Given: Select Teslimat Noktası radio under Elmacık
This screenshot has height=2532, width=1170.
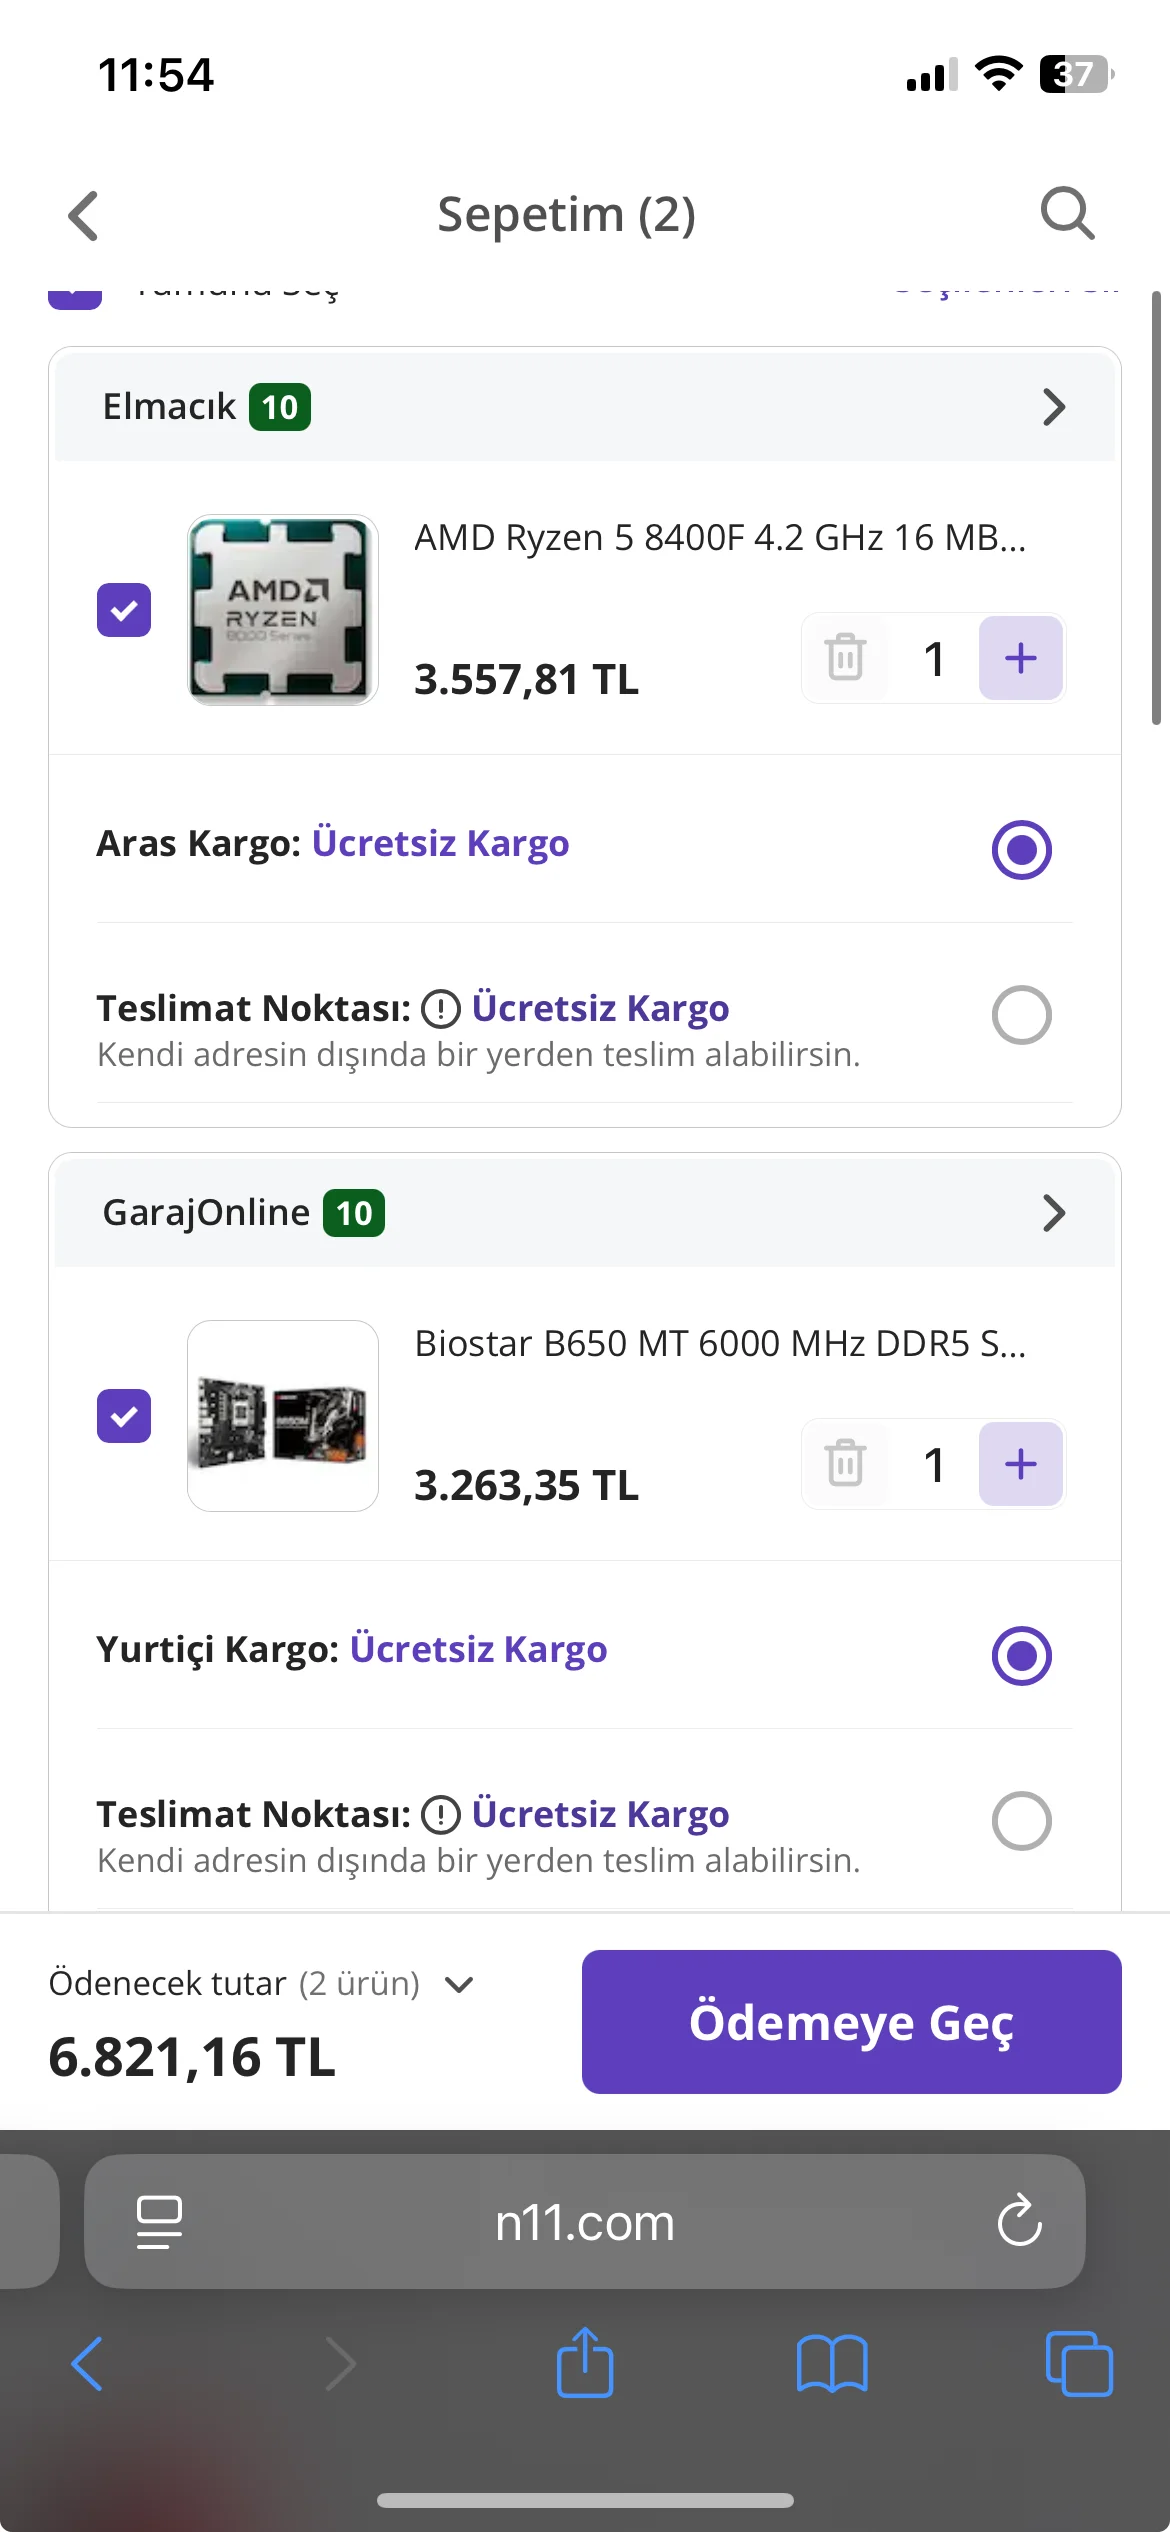Looking at the screenshot, I should pos(1021,1015).
